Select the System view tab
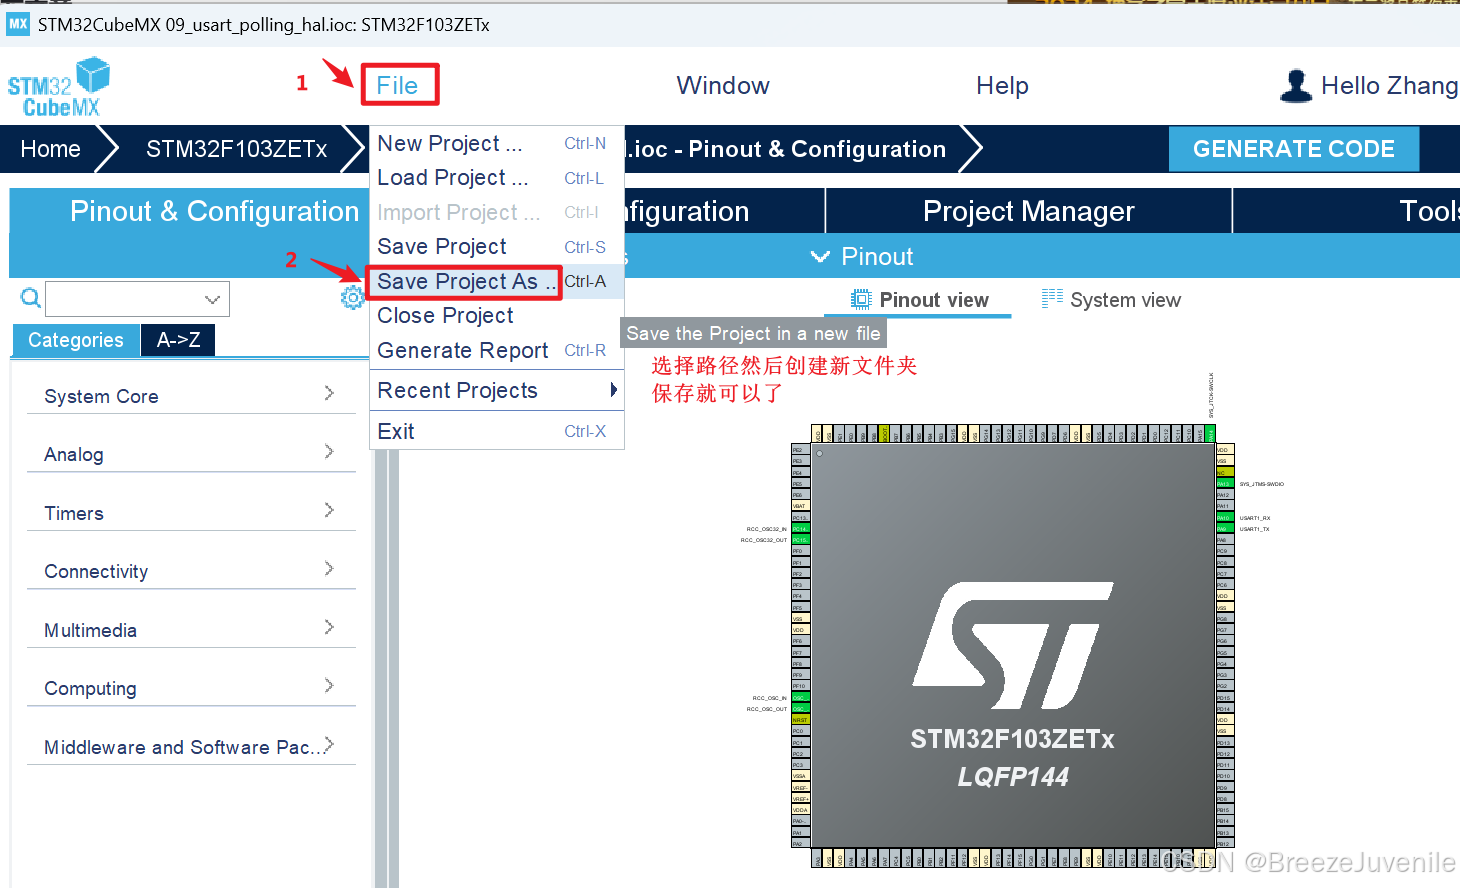Image resolution: width=1460 pixels, height=888 pixels. pos(1111,300)
